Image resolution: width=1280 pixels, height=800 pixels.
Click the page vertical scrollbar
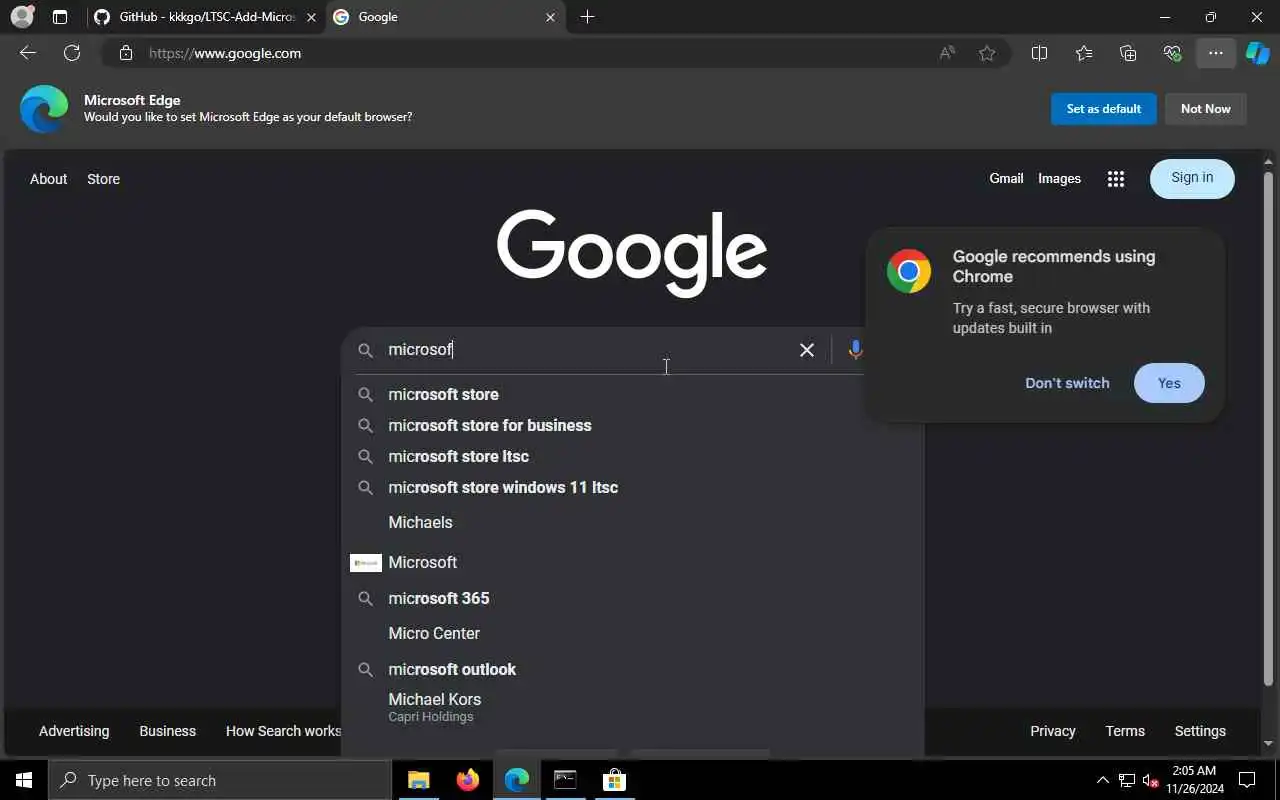pyautogui.click(x=1269, y=430)
